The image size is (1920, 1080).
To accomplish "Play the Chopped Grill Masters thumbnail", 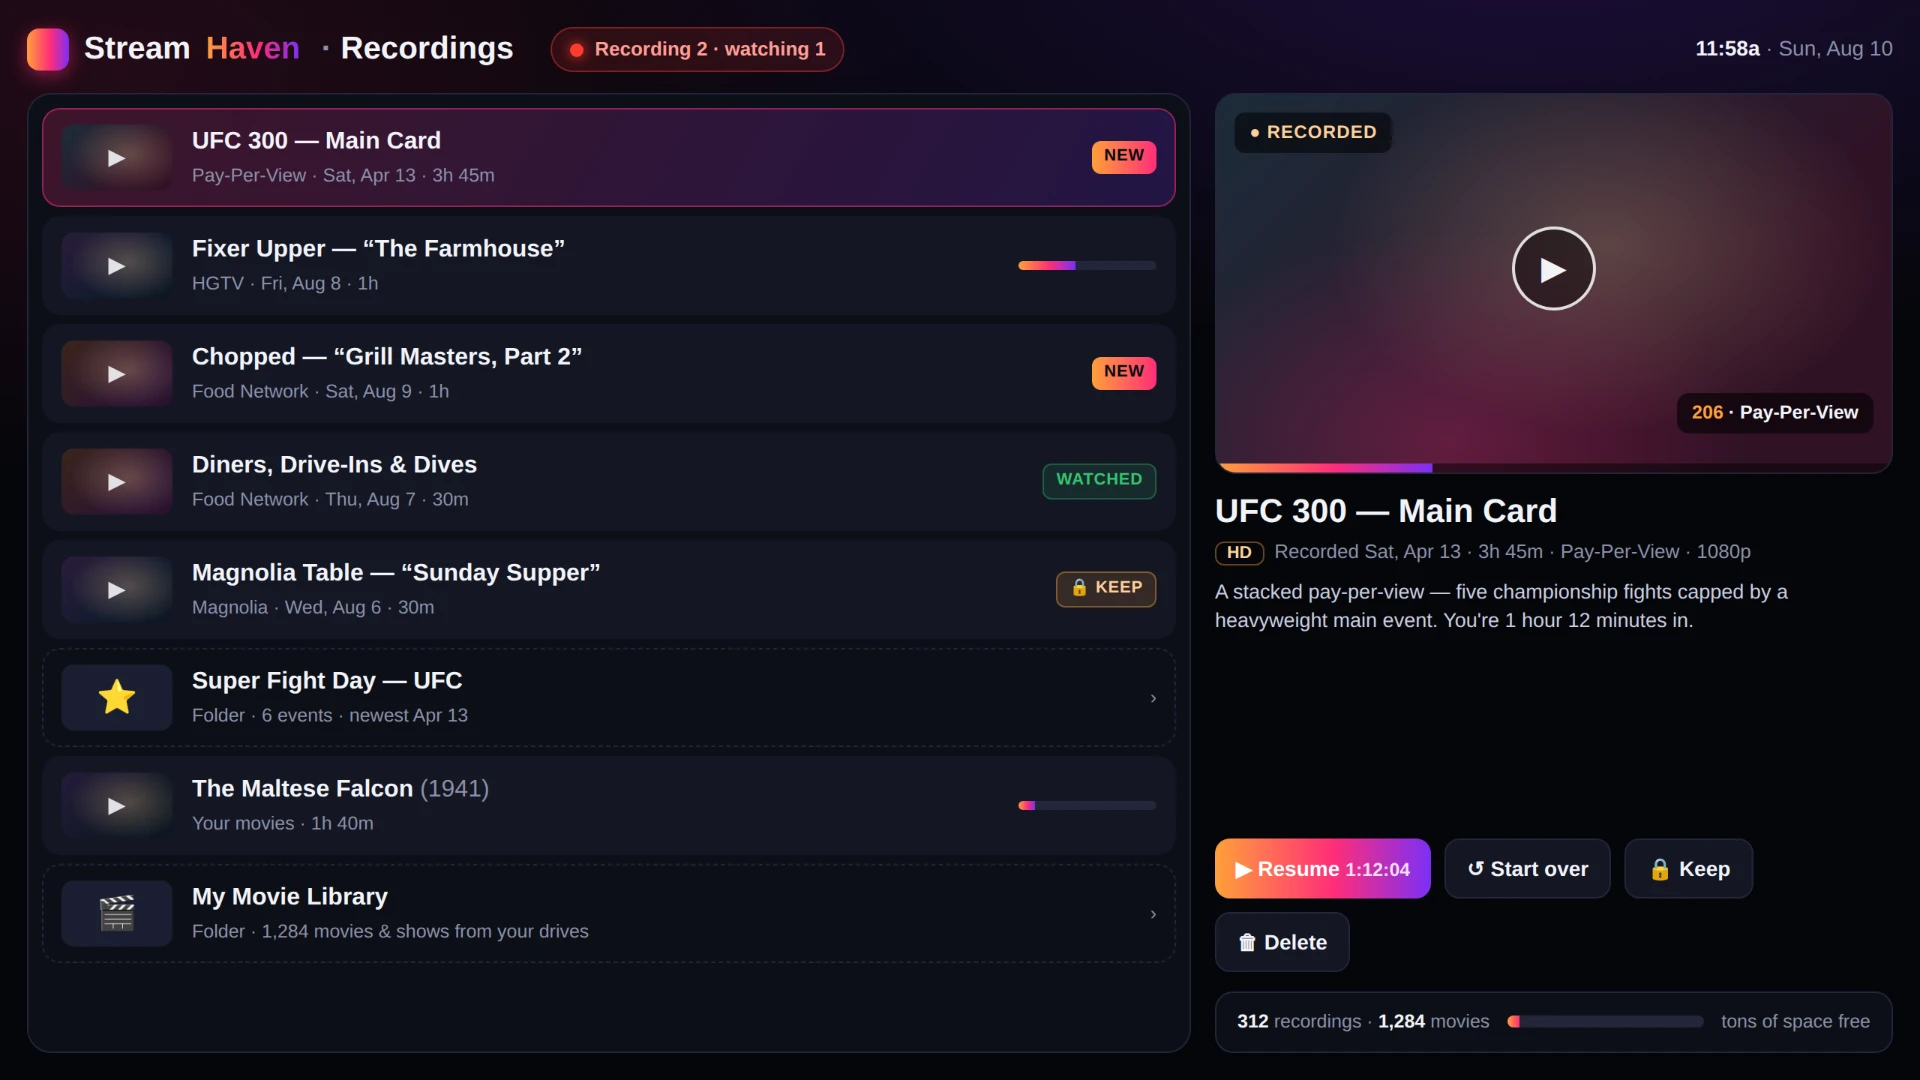I will [117, 374].
